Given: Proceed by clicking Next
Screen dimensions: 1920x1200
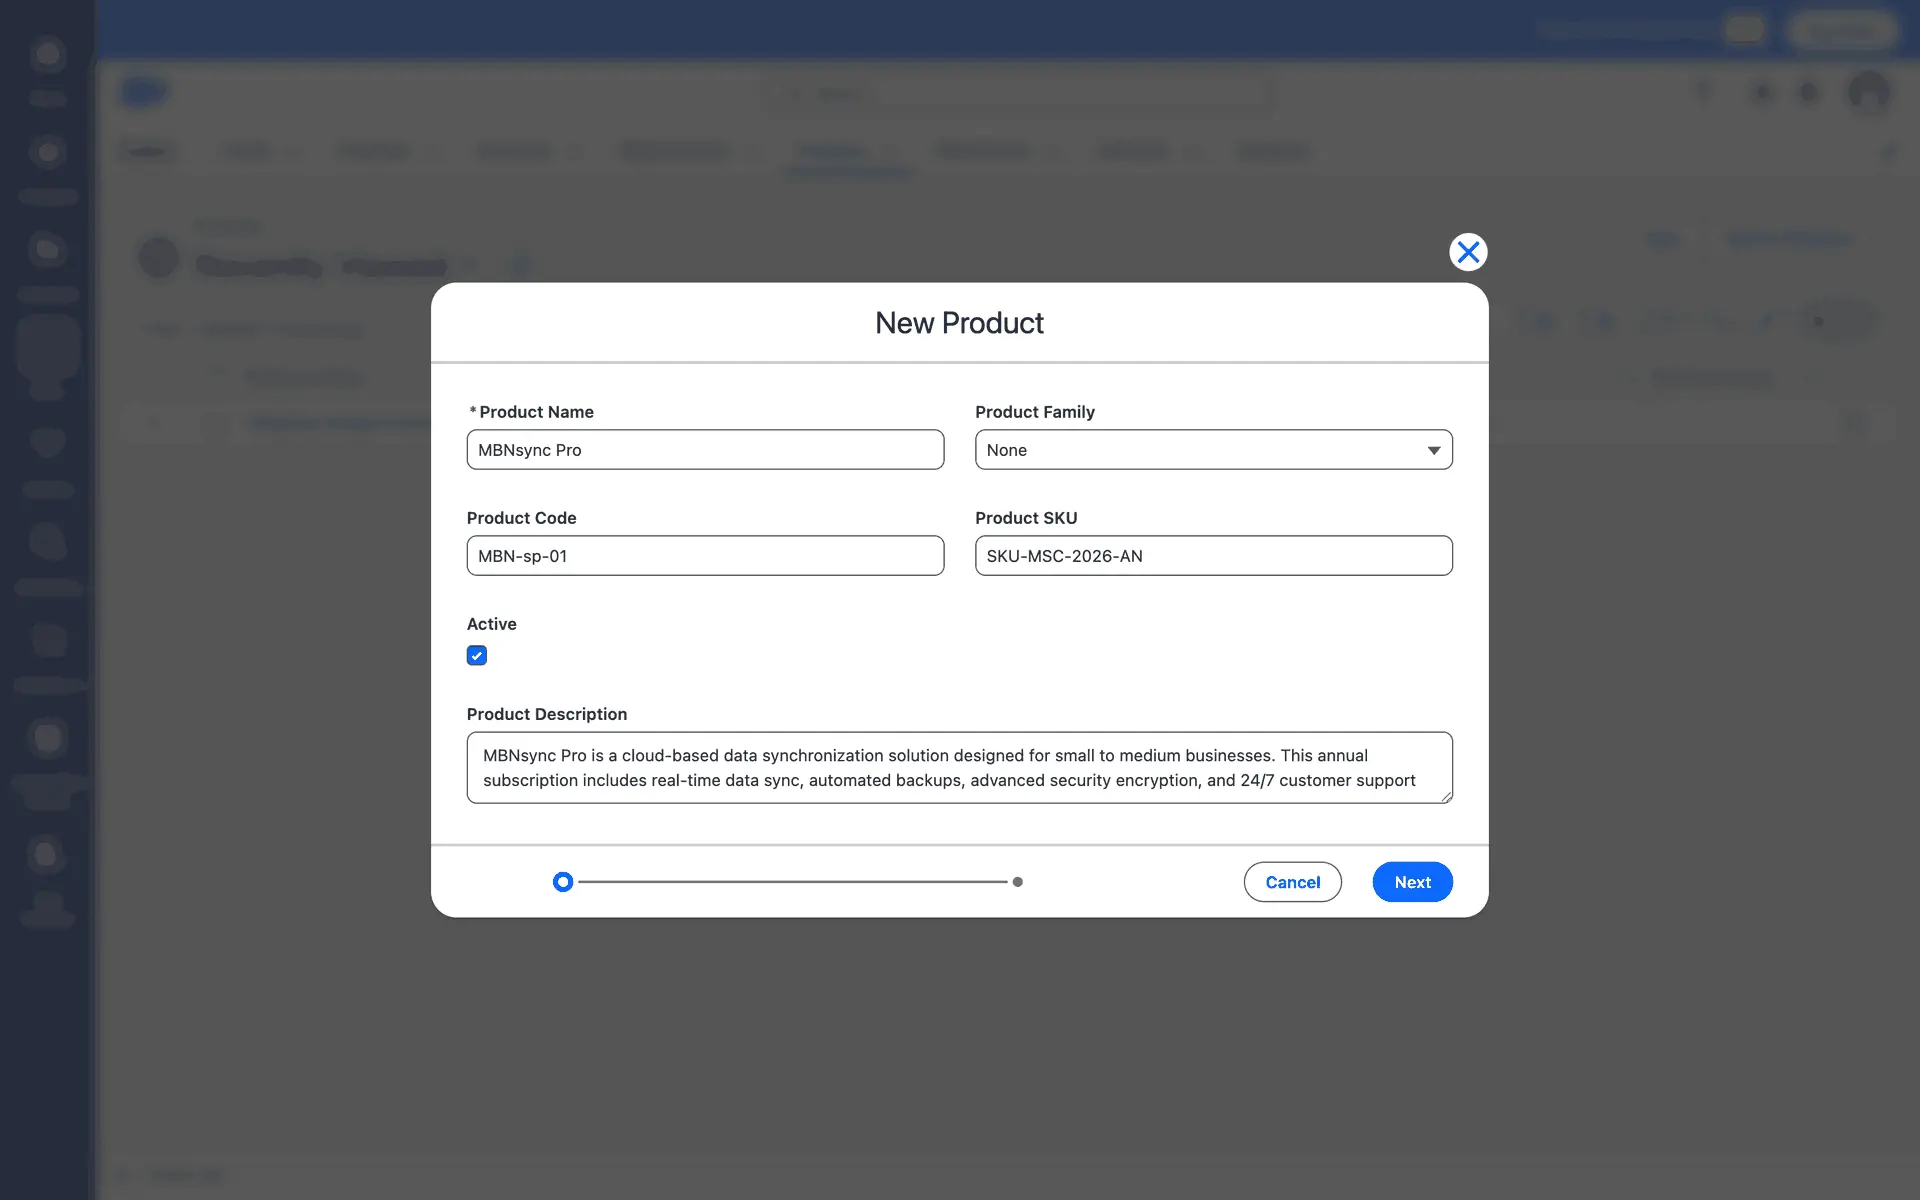Looking at the screenshot, I should tap(1411, 882).
